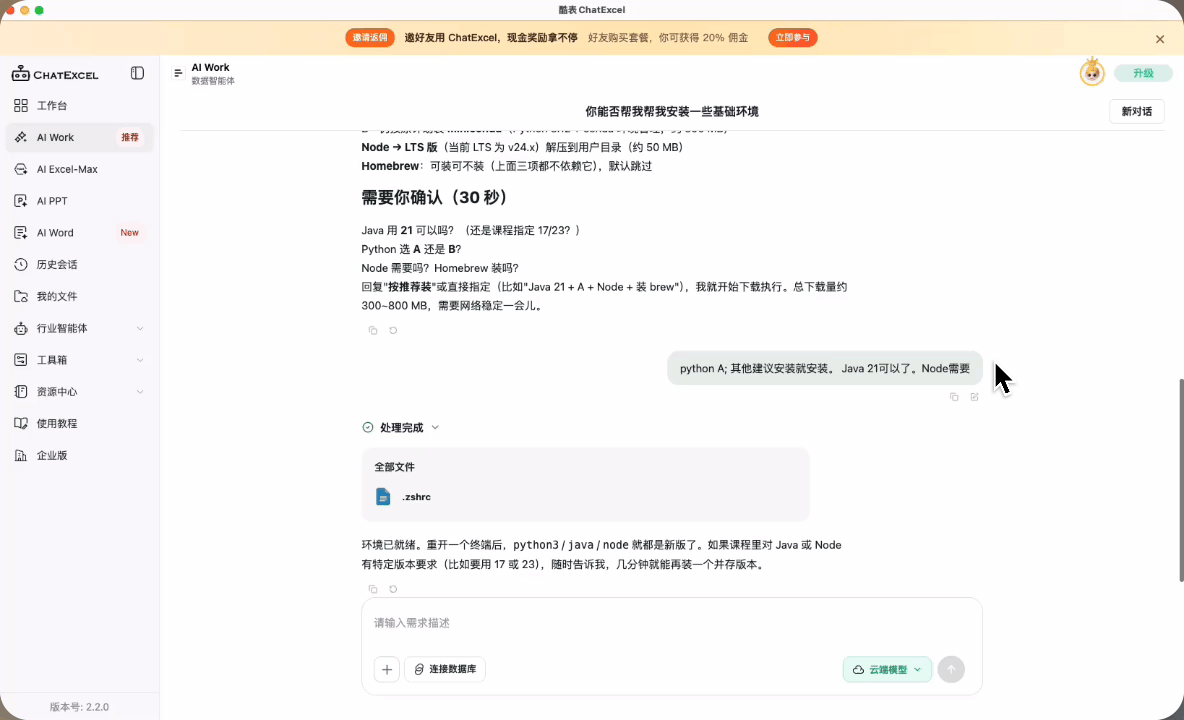Click the 升级 upgrade button

click(x=1143, y=73)
